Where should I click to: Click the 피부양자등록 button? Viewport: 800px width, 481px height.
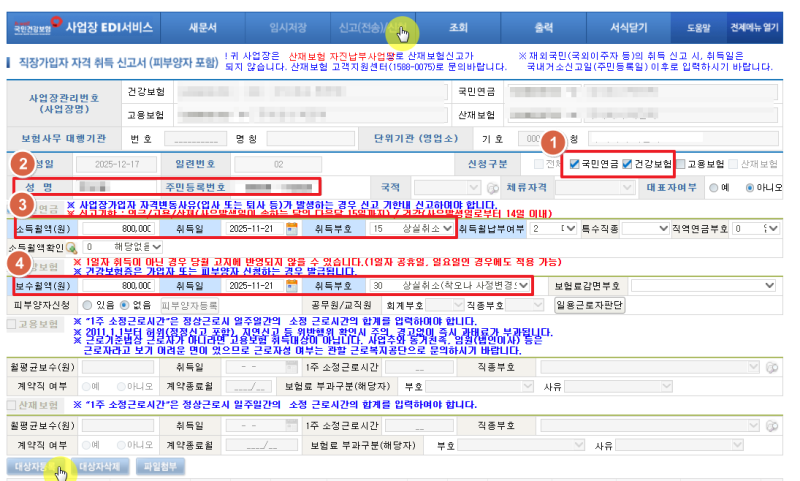point(190,306)
